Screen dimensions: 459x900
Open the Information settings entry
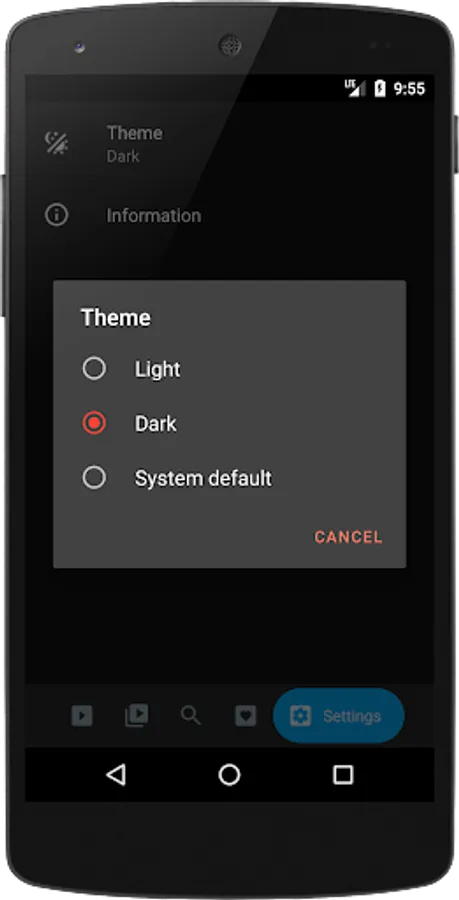tap(230, 216)
